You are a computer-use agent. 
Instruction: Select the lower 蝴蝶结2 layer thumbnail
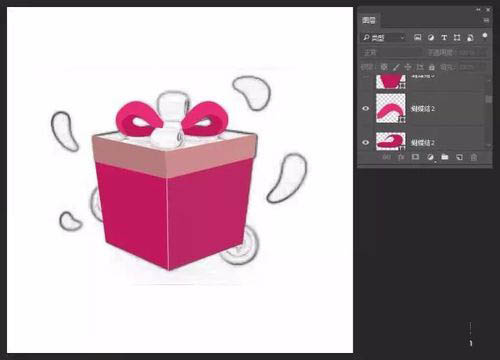391,141
